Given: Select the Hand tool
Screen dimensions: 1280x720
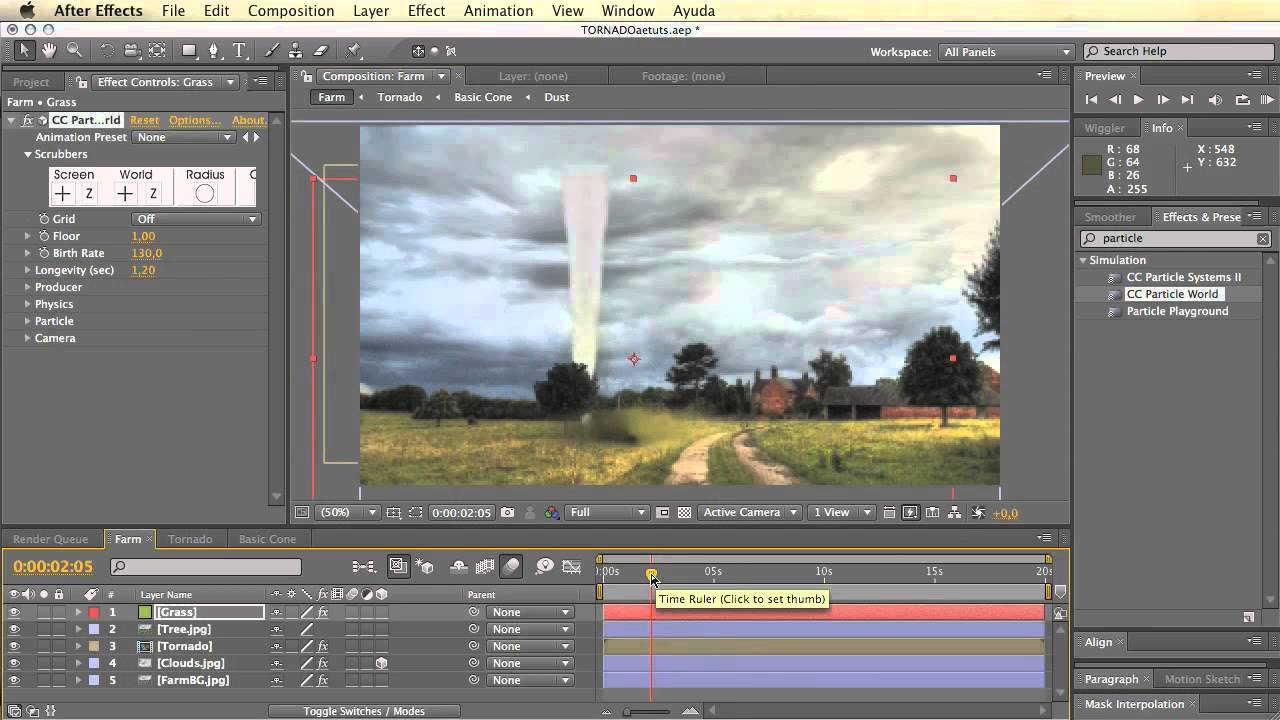Looking at the screenshot, I should click(49, 50).
